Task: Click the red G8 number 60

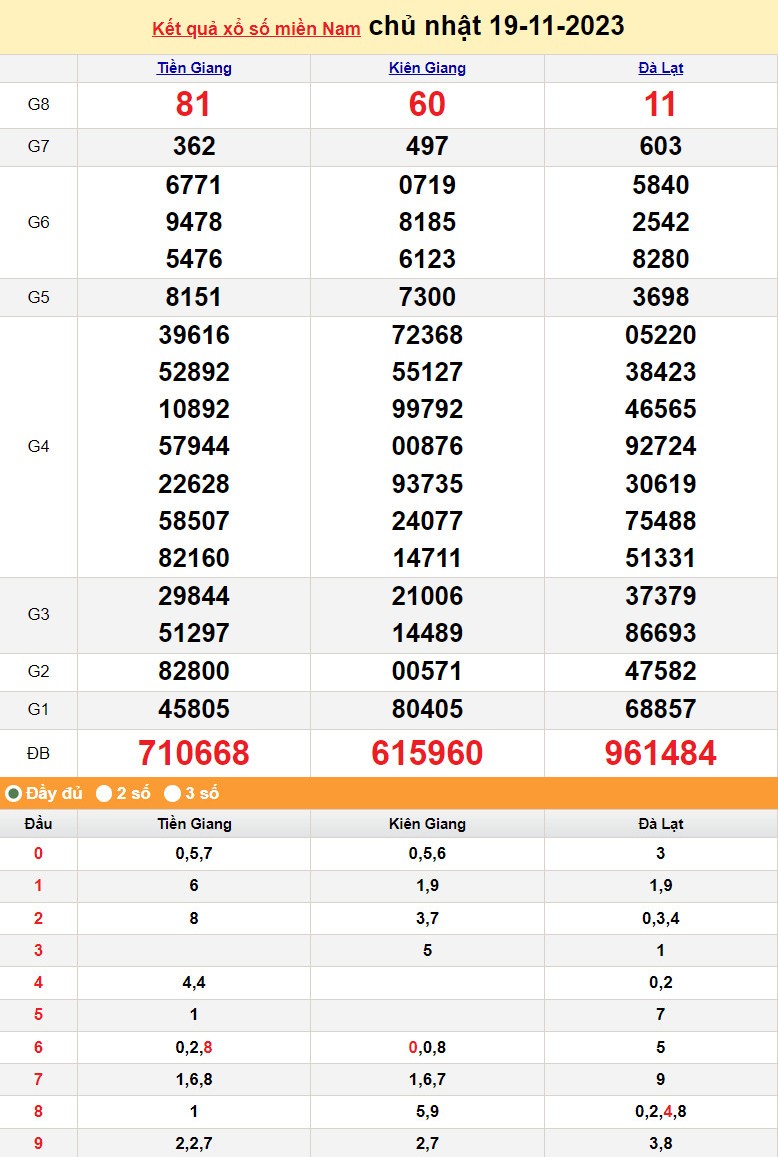Action: point(427,105)
